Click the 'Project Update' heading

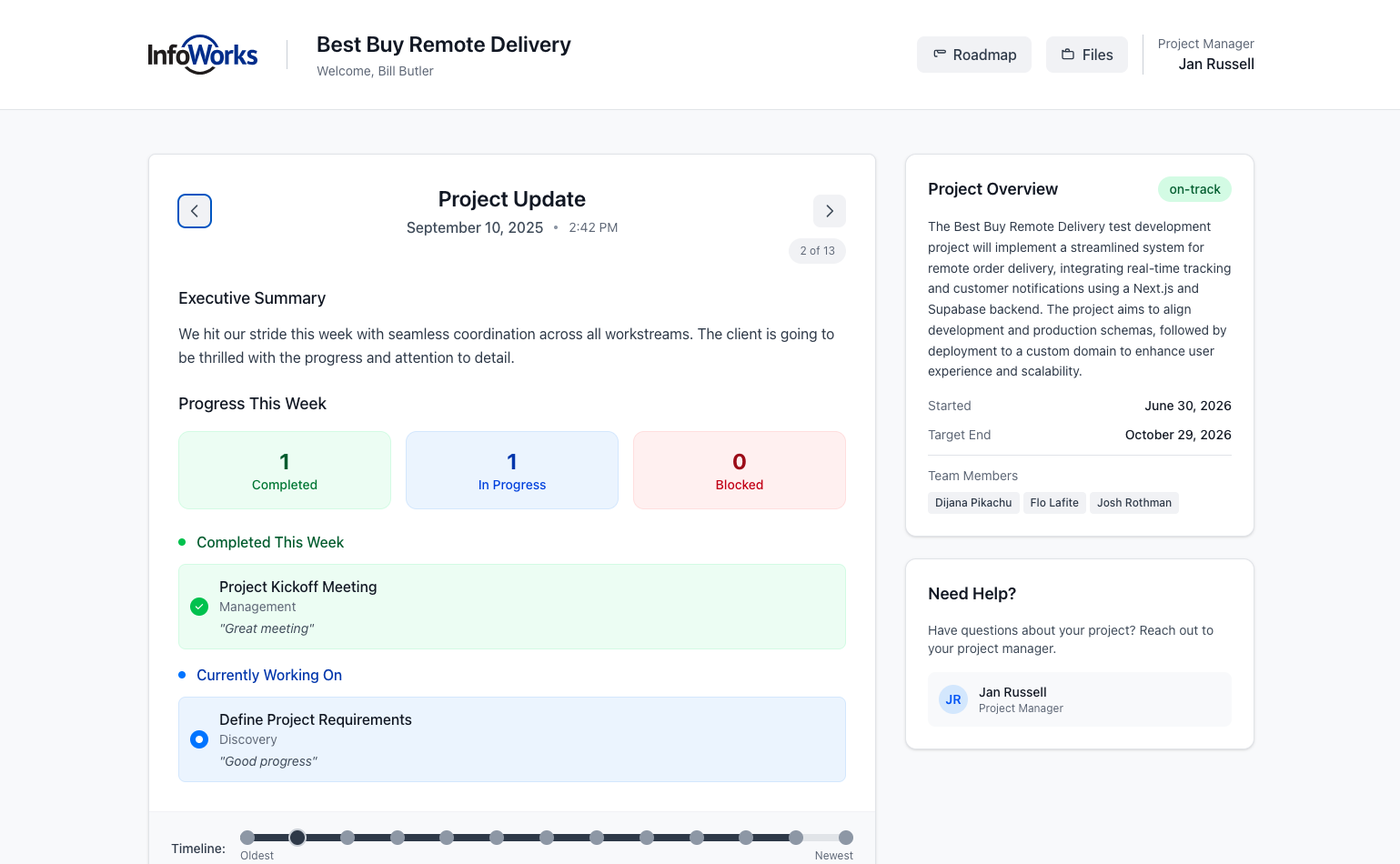pyautogui.click(x=512, y=199)
